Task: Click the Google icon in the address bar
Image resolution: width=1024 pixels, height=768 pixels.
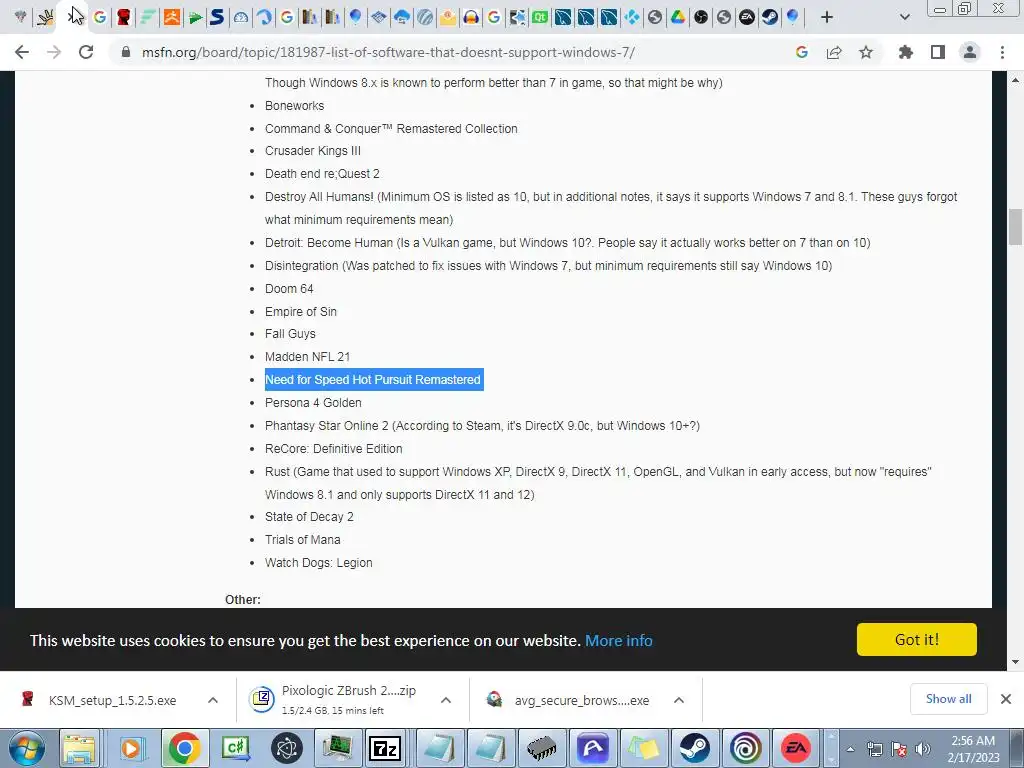Action: click(x=801, y=52)
